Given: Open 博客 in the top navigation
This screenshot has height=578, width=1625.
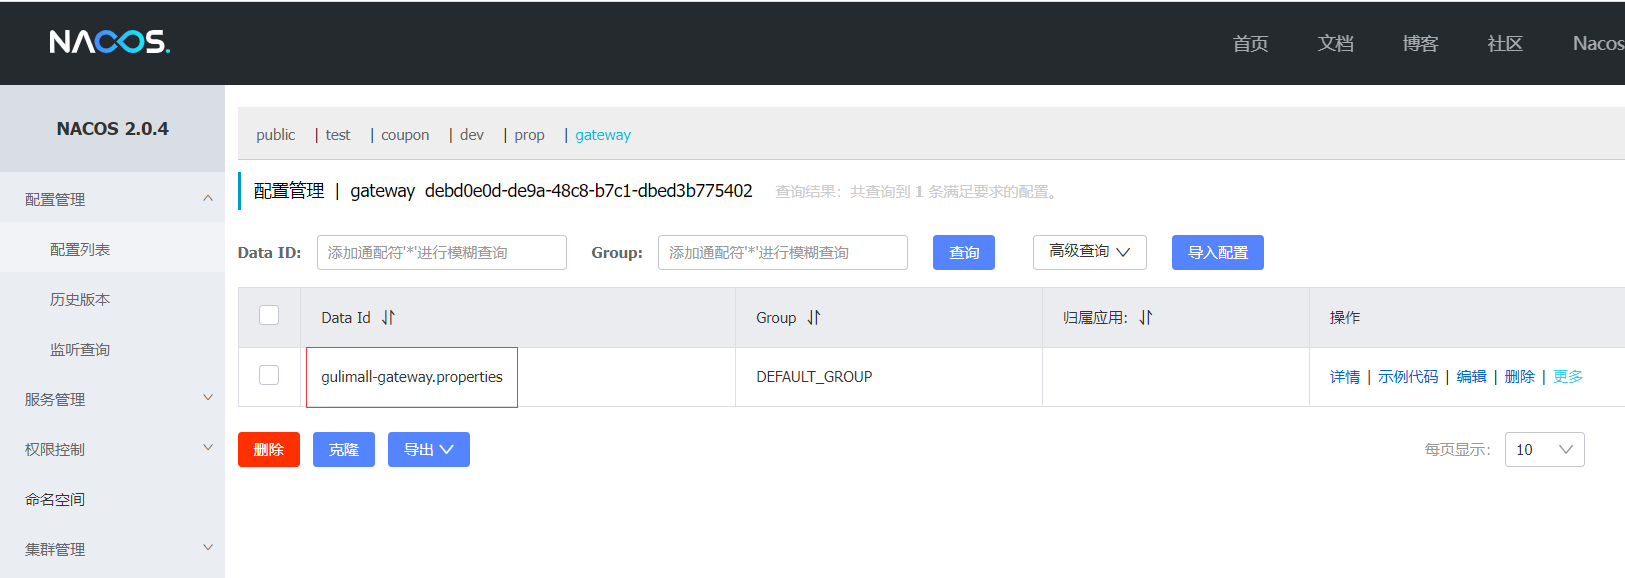Looking at the screenshot, I should [1420, 43].
